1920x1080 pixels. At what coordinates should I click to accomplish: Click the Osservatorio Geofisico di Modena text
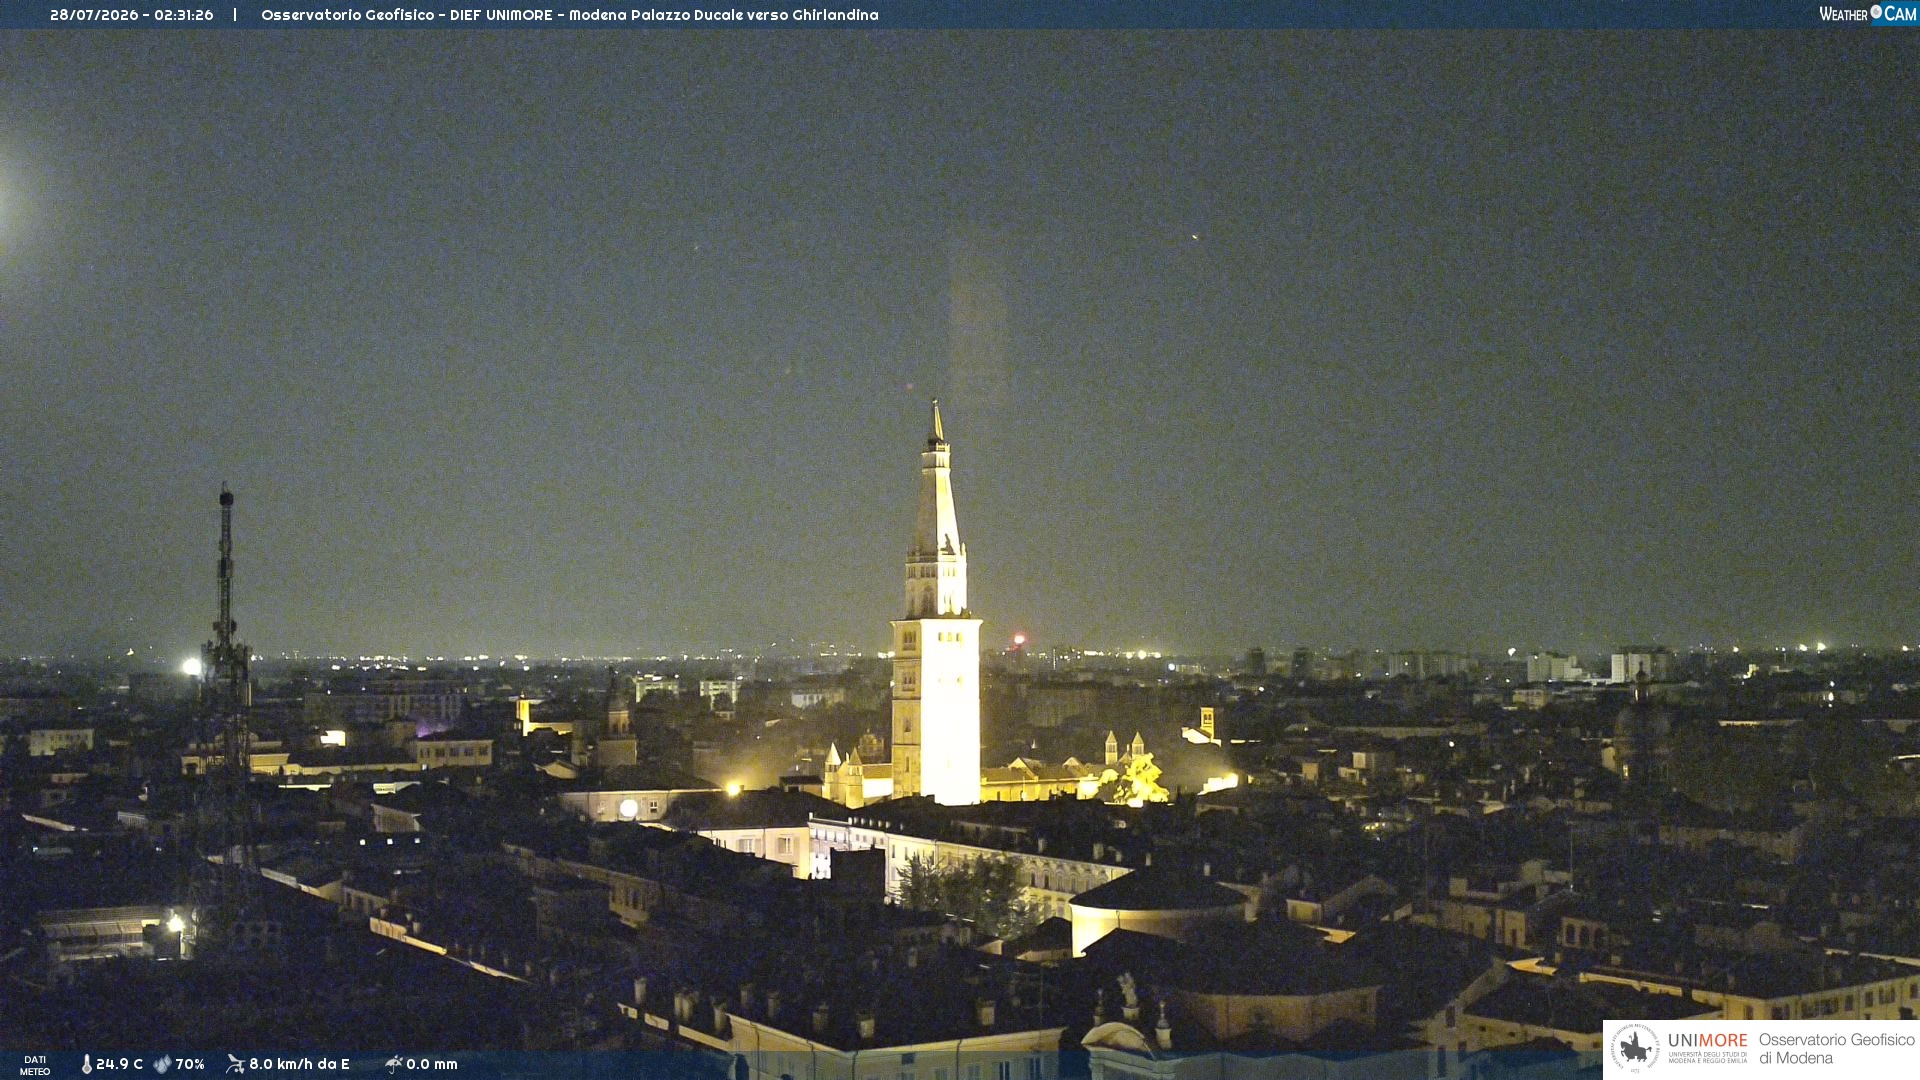(x=1836, y=1048)
